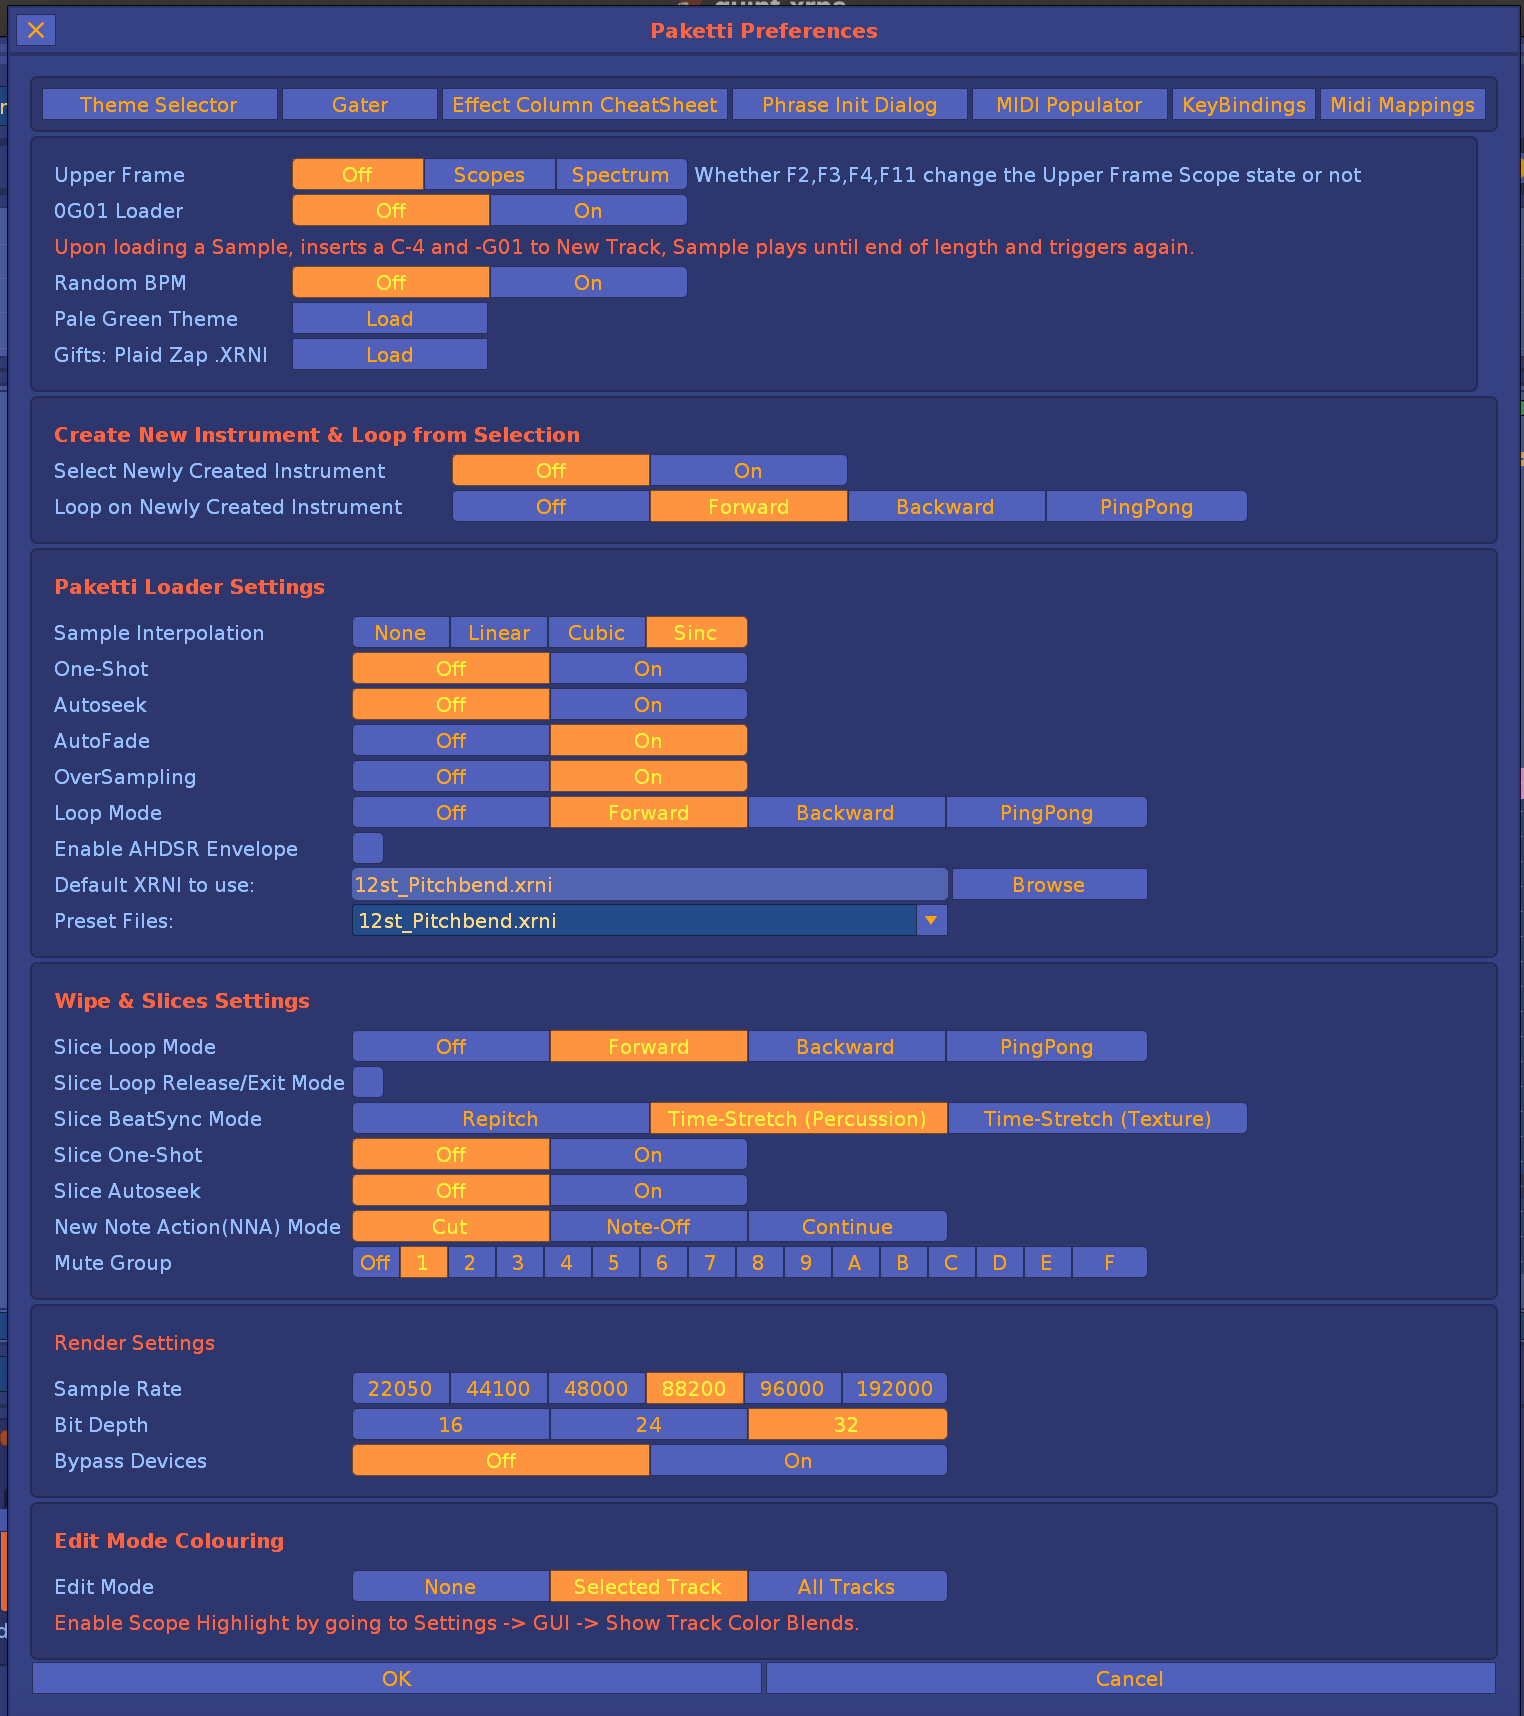Load the Plaid Zap .XRNI gift
The height and width of the screenshot is (1716, 1524).
pos(389,355)
